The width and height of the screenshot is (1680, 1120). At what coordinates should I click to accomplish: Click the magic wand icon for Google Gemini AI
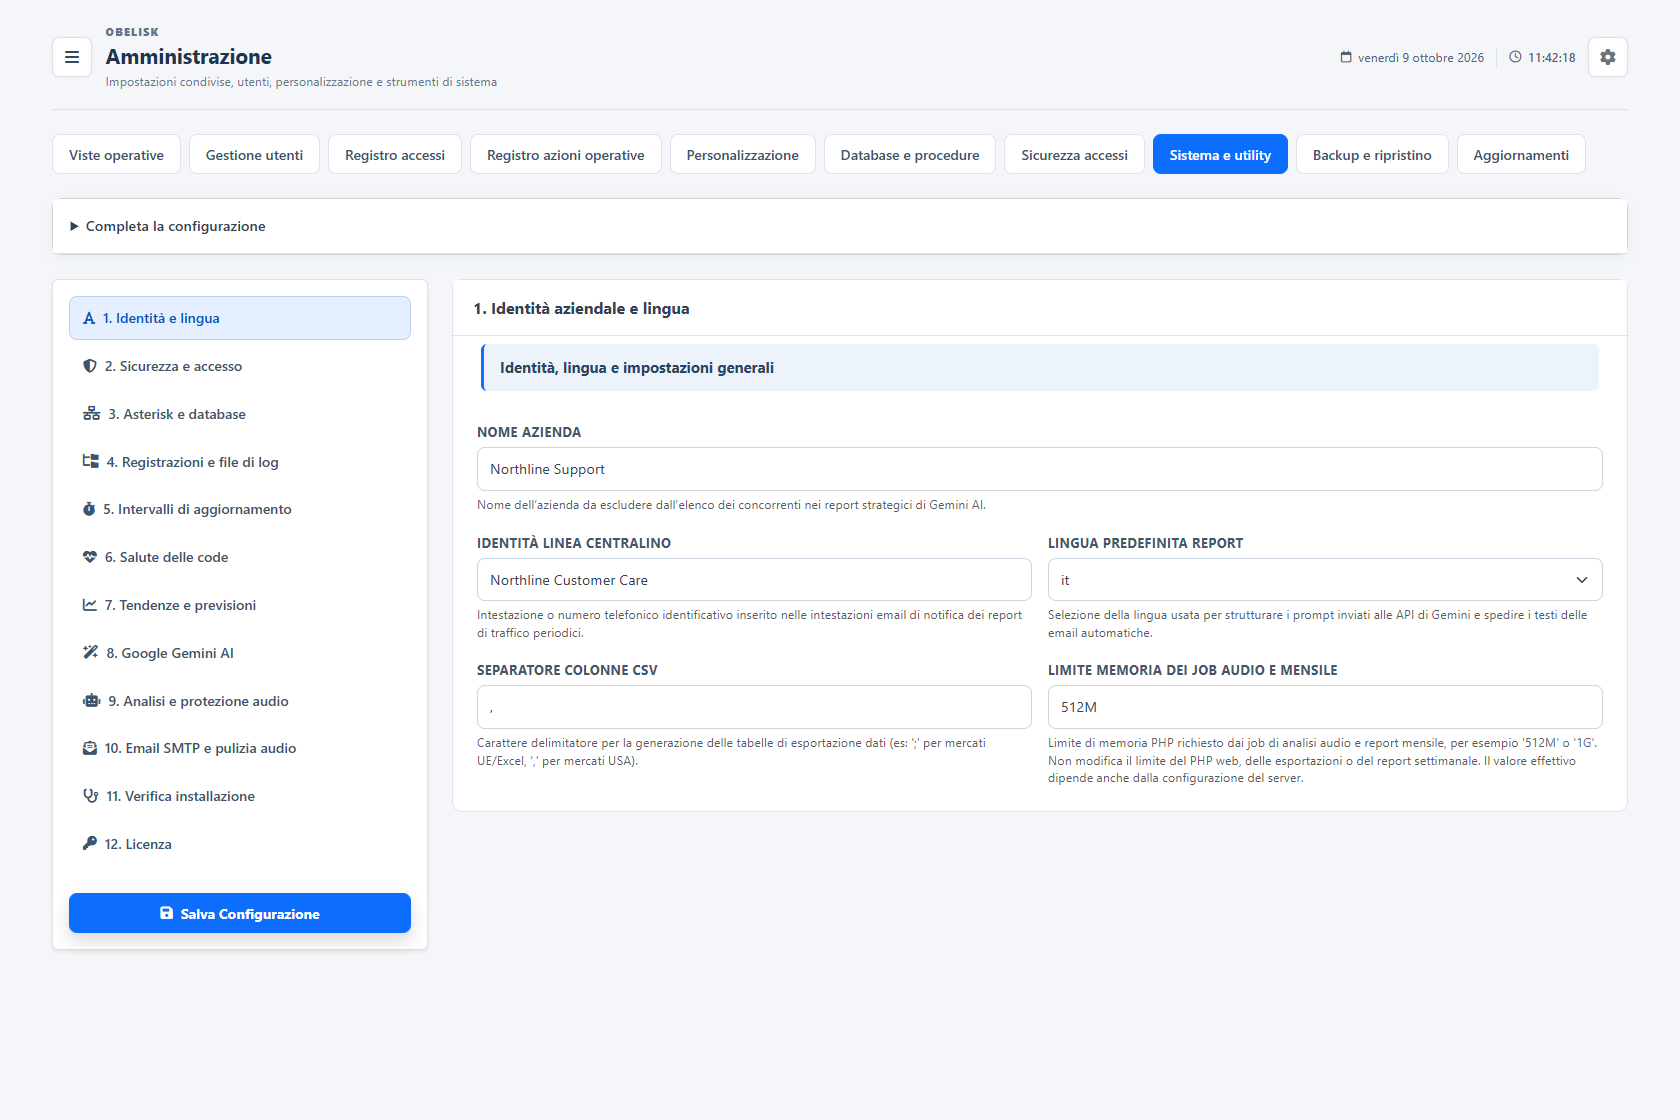[90, 653]
